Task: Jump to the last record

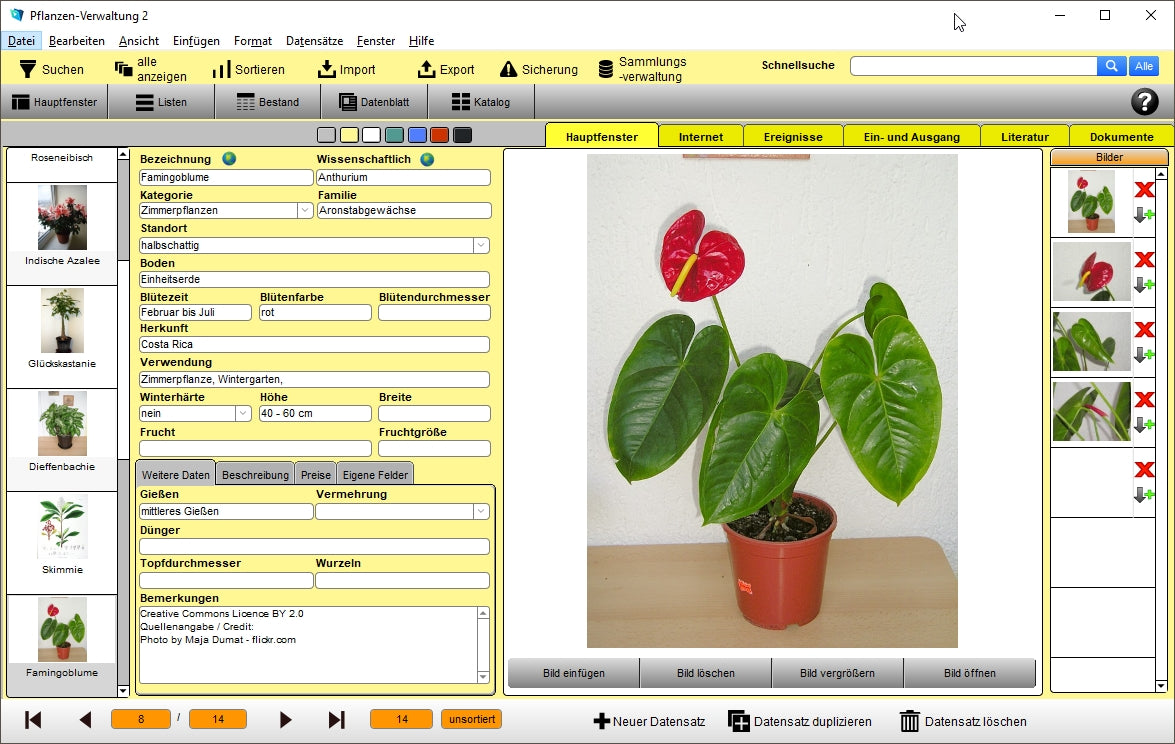Action: 336,720
